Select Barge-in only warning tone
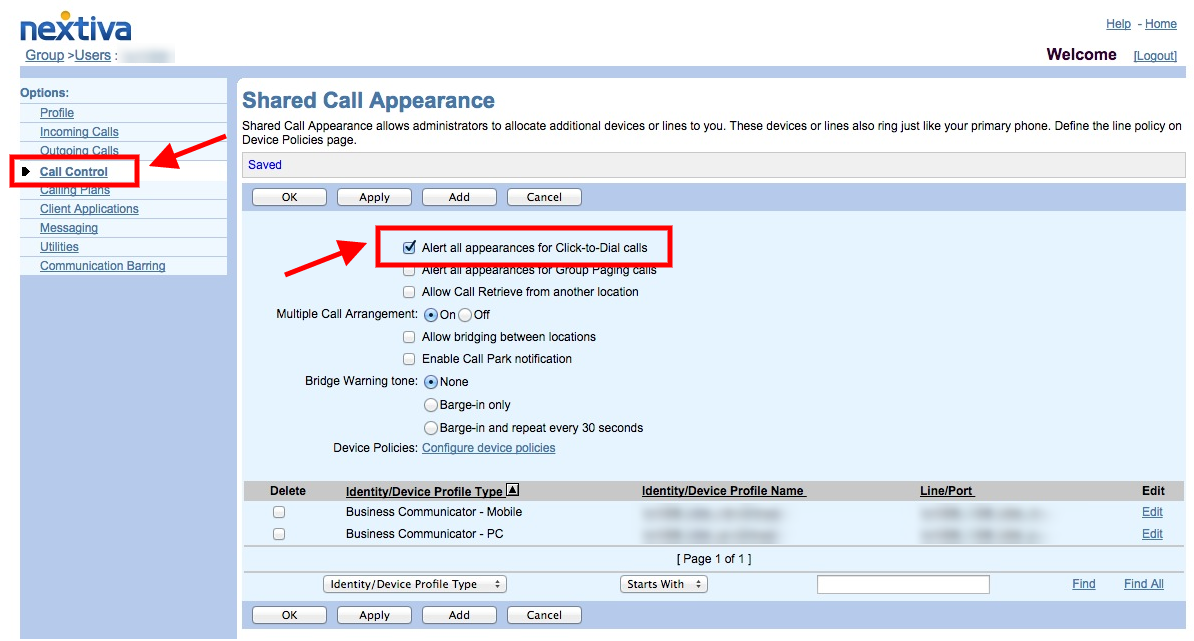The height and width of the screenshot is (641, 1194). [x=430, y=404]
